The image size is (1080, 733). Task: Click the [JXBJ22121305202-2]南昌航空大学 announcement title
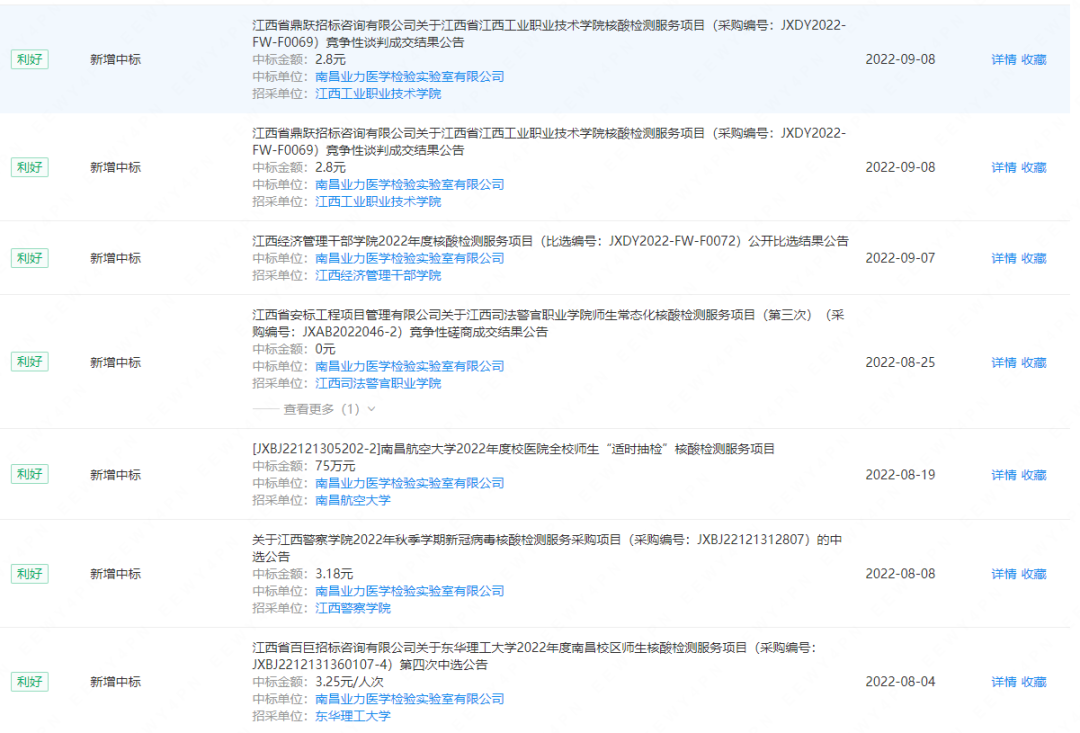[513, 449]
